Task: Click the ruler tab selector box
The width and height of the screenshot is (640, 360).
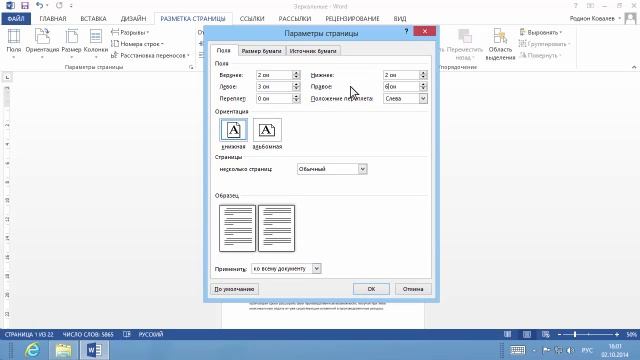Action: pyautogui.click(x=7, y=77)
